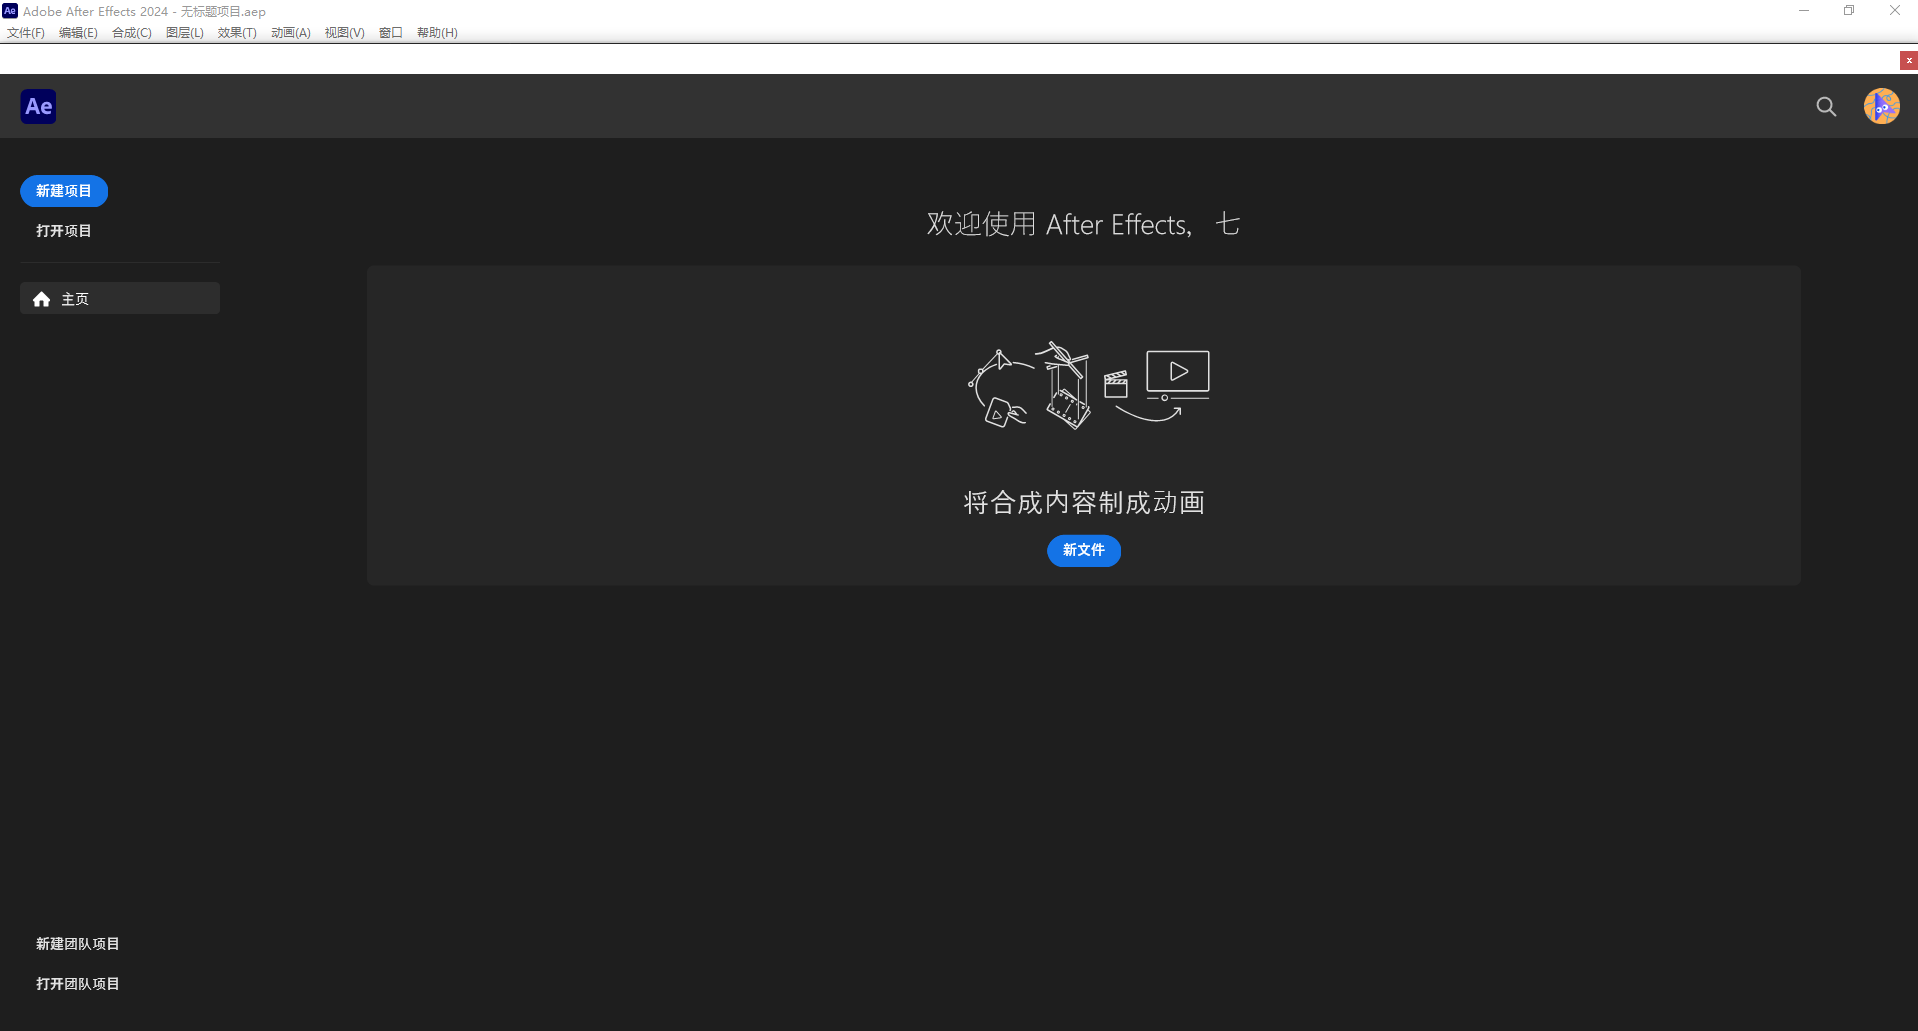1918x1031 pixels.
Task: Click the Ae icon in the window title bar
Action: [x=10, y=11]
